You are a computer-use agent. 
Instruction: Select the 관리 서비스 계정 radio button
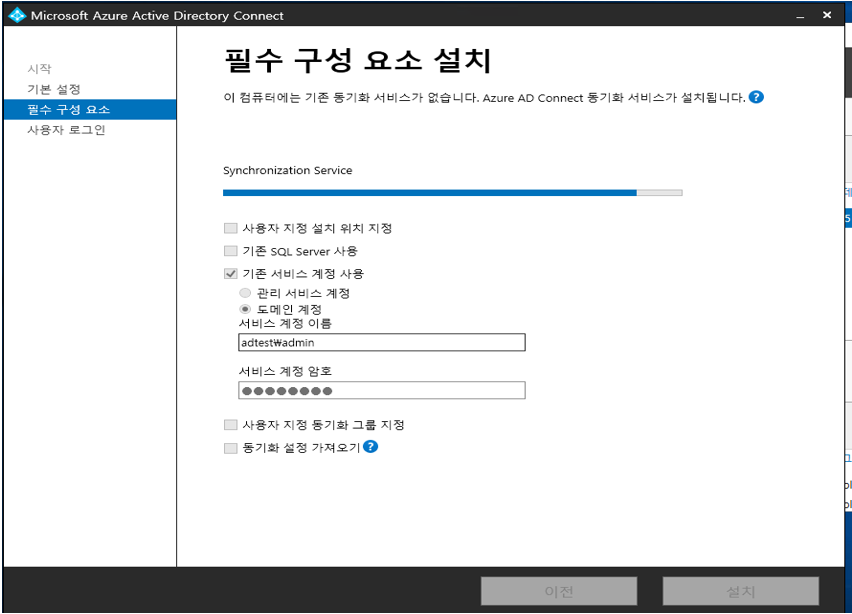245,293
